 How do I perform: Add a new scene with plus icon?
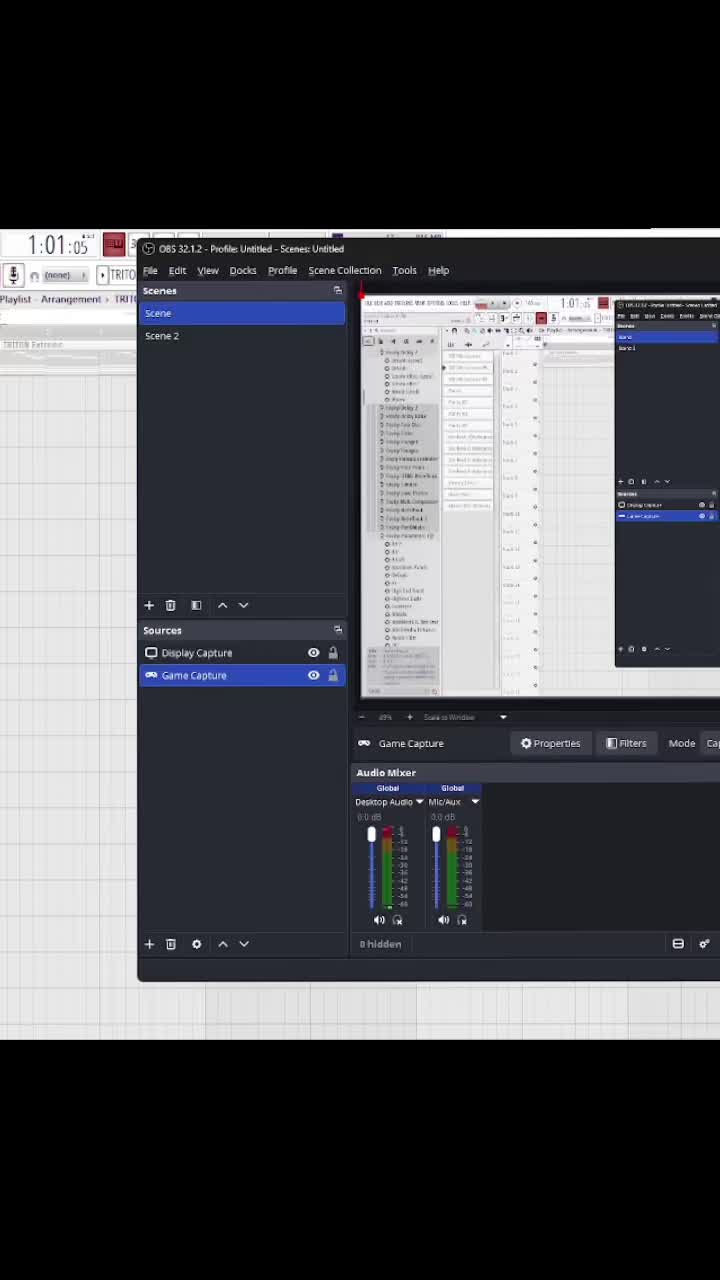point(149,605)
